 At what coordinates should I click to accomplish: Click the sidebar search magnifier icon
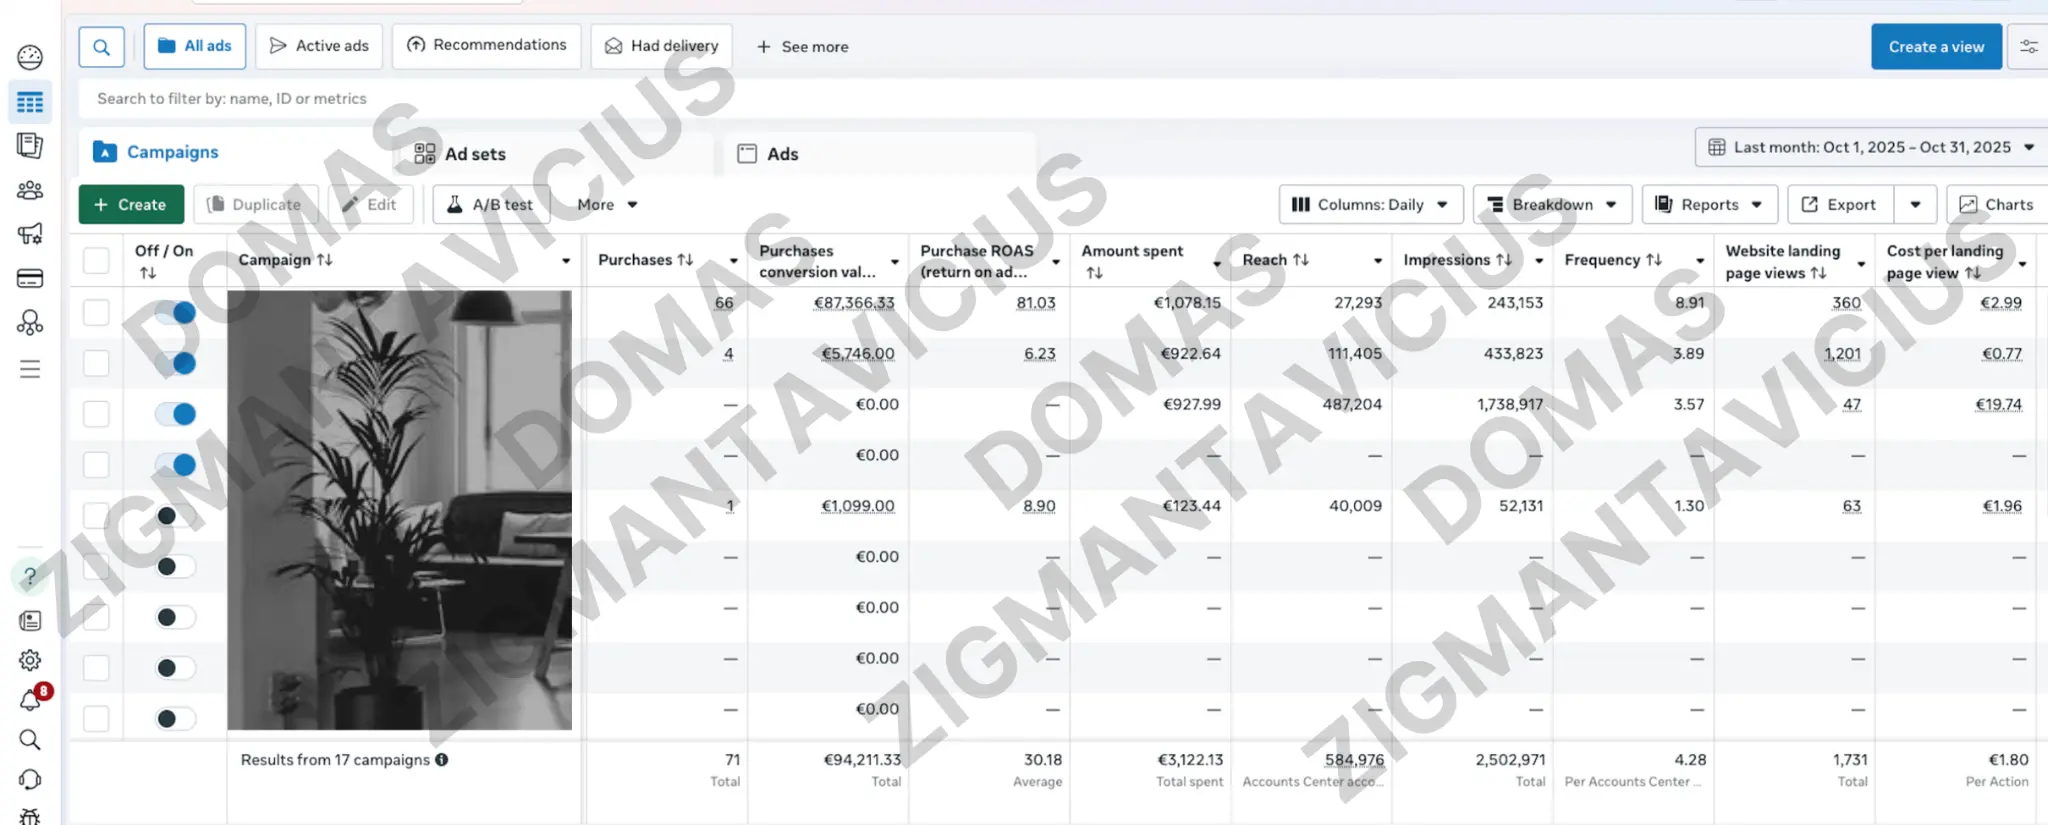pos(30,740)
